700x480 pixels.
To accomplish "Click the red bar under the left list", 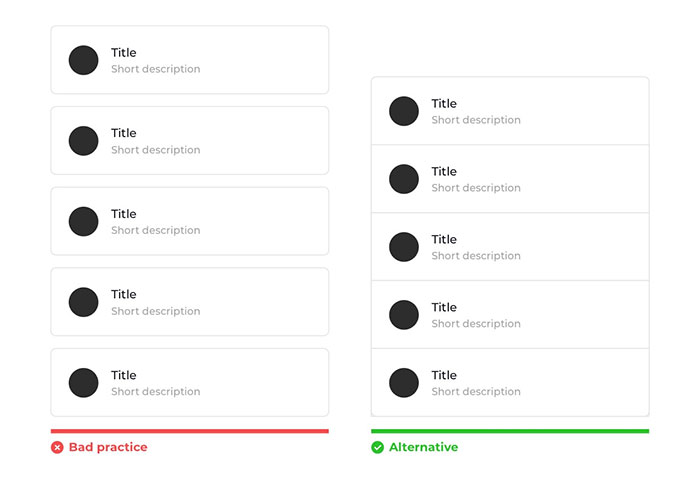I will 190,431.
